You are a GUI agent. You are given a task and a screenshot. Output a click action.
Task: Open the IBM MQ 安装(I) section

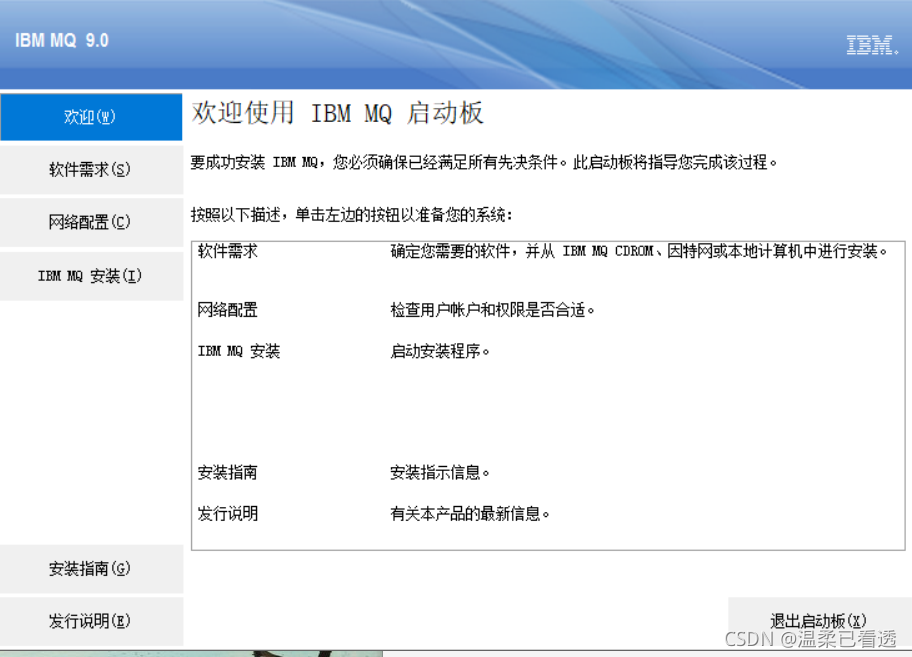point(91,276)
